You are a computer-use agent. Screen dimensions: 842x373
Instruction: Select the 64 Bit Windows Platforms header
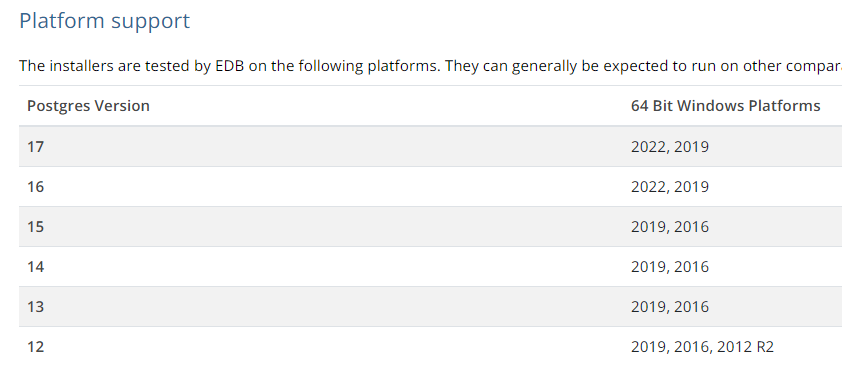[725, 106]
